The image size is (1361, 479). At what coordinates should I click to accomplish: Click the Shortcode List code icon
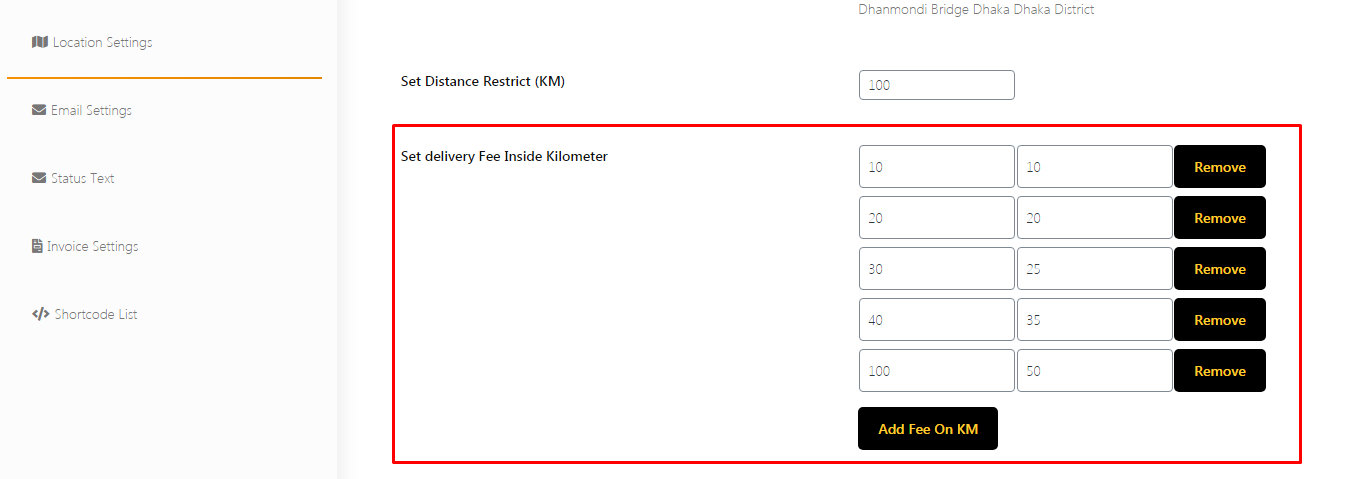[40, 314]
